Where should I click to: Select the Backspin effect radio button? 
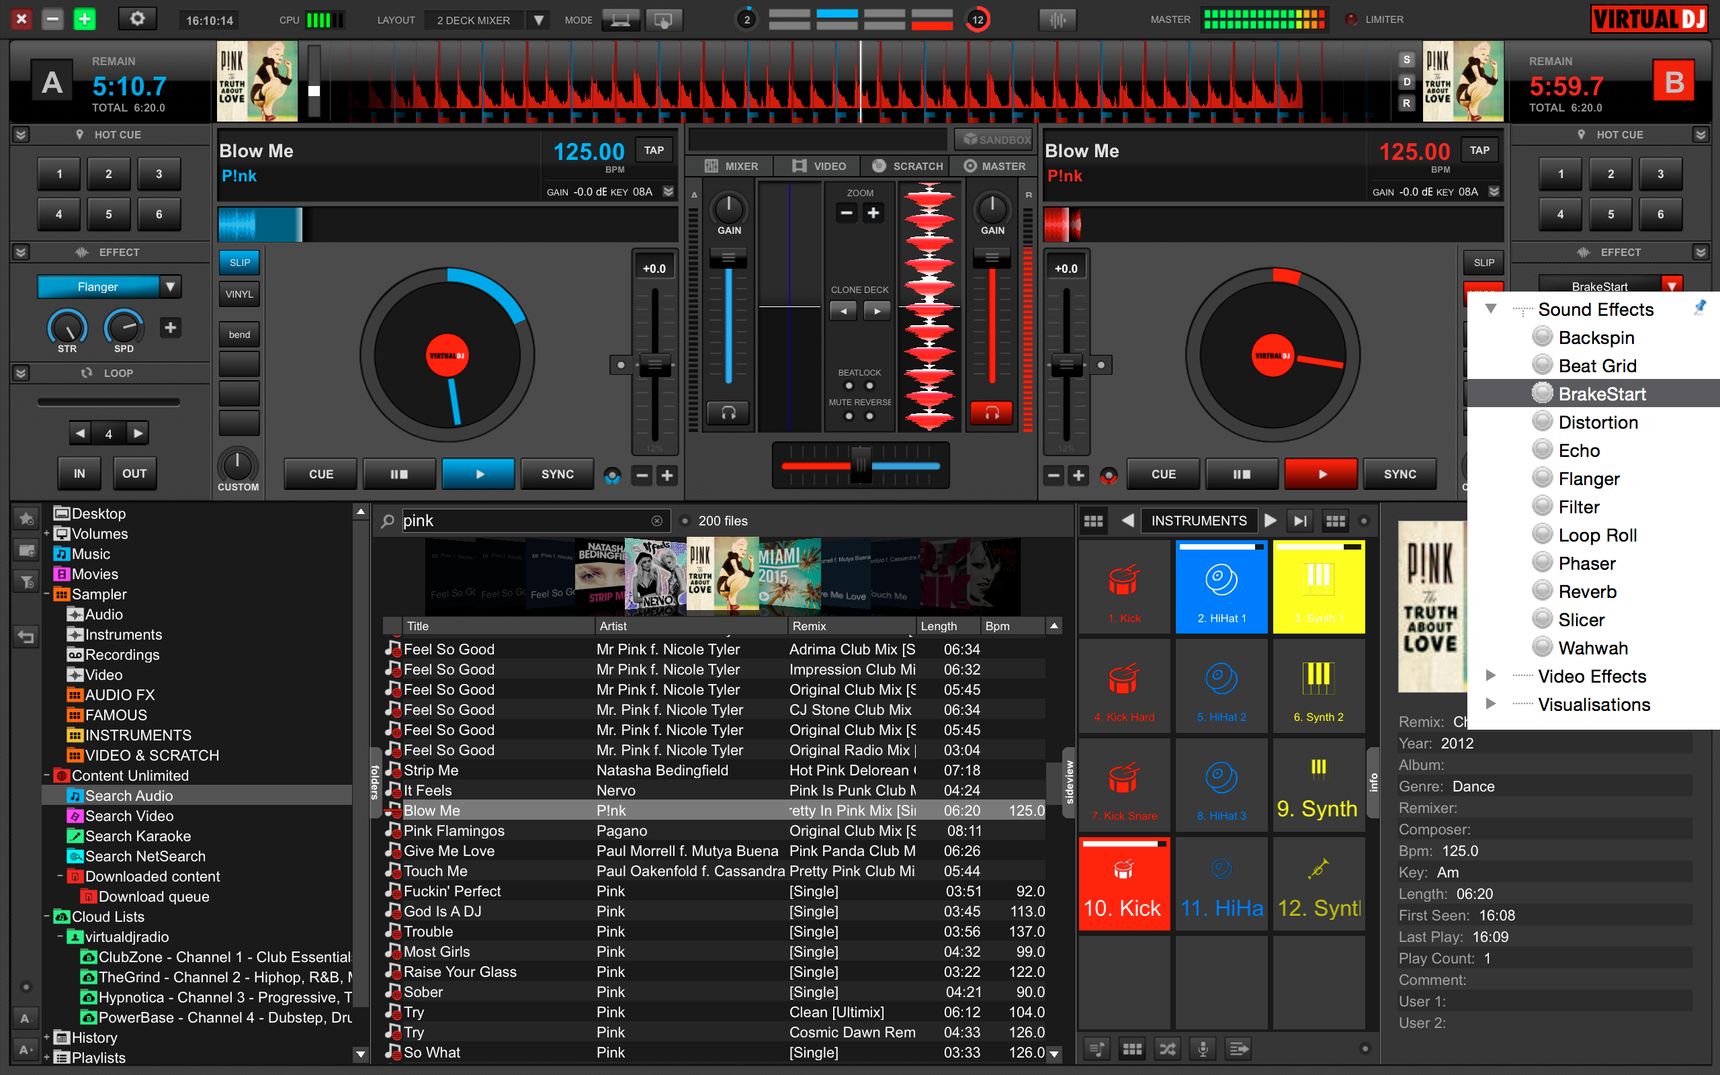(x=1542, y=337)
